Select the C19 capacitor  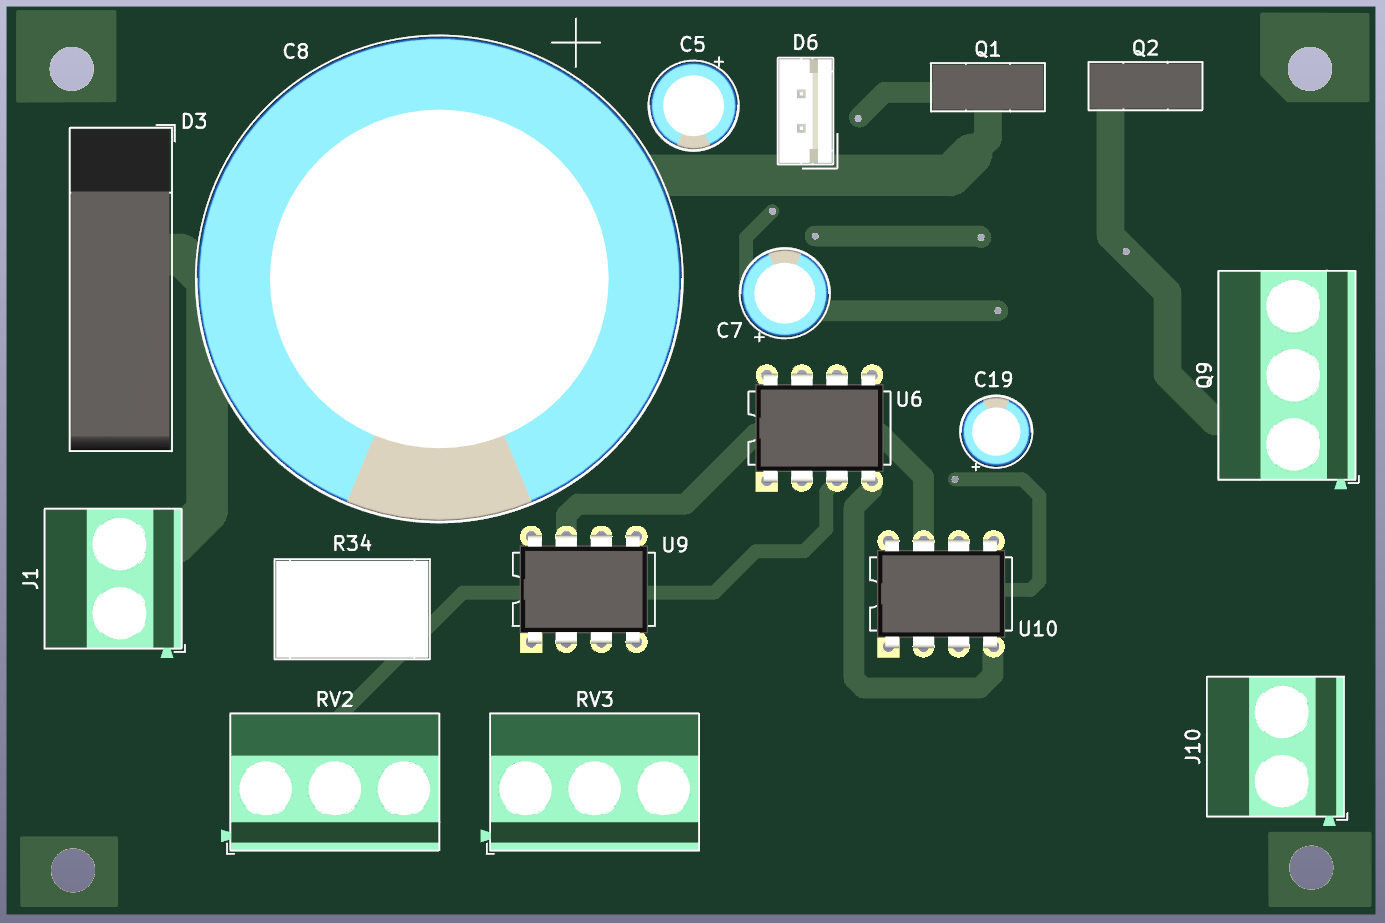pos(996,432)
